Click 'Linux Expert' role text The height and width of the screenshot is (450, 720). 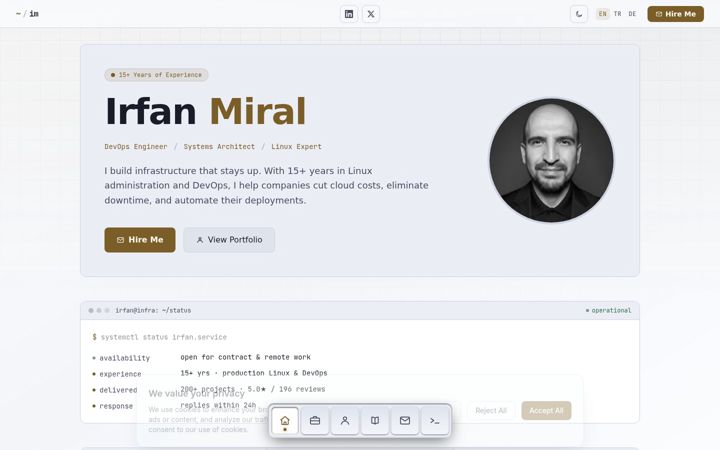tap(296, 146)
